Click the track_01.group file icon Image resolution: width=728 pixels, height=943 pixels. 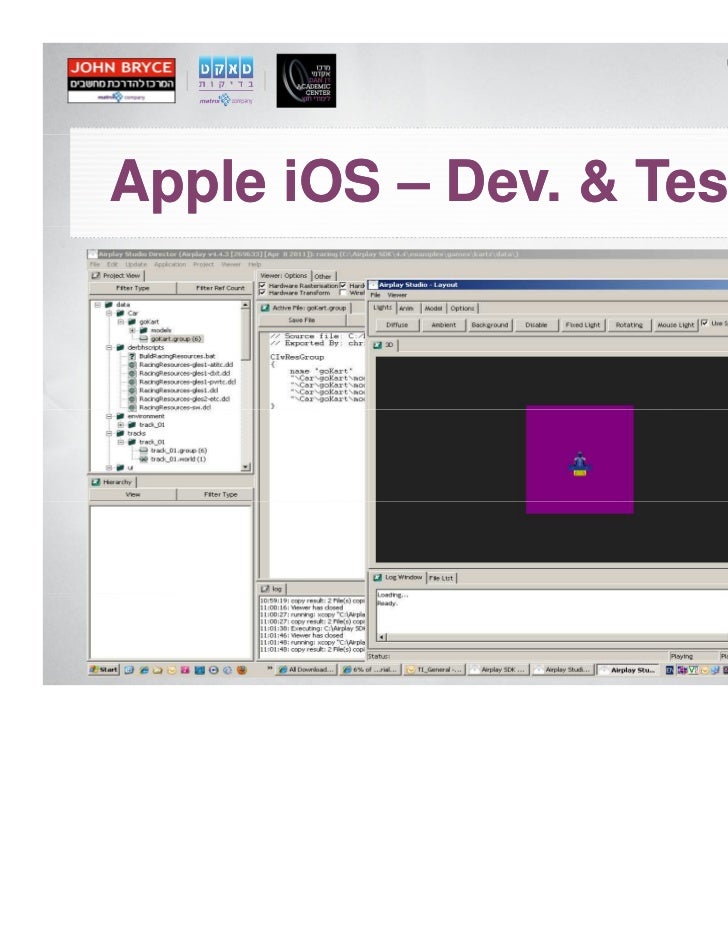coord(144,450)
